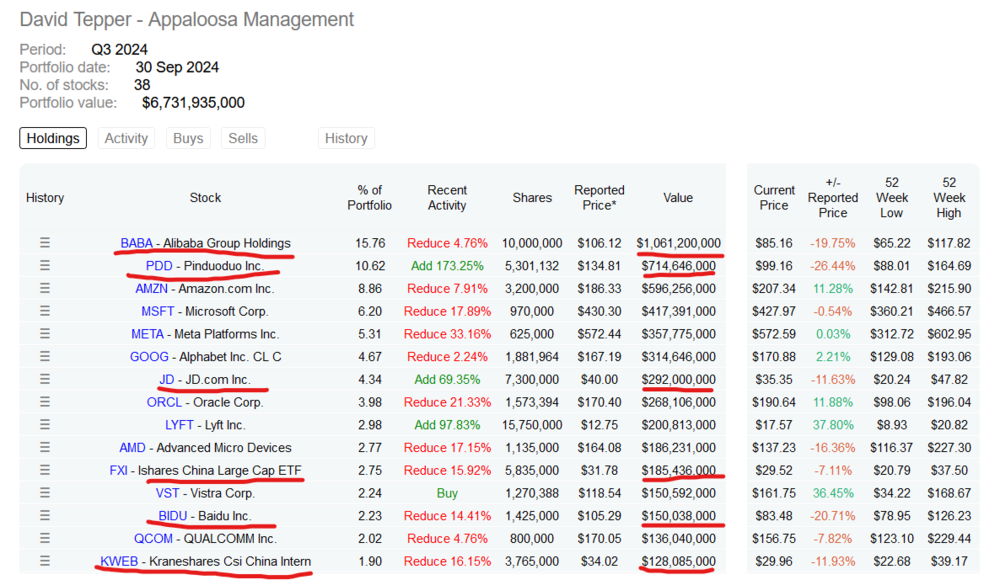The width and height of the screenshot is (1000, 580).
Task: Open the FXI ticker link
Action: click(x=119, y=470)
